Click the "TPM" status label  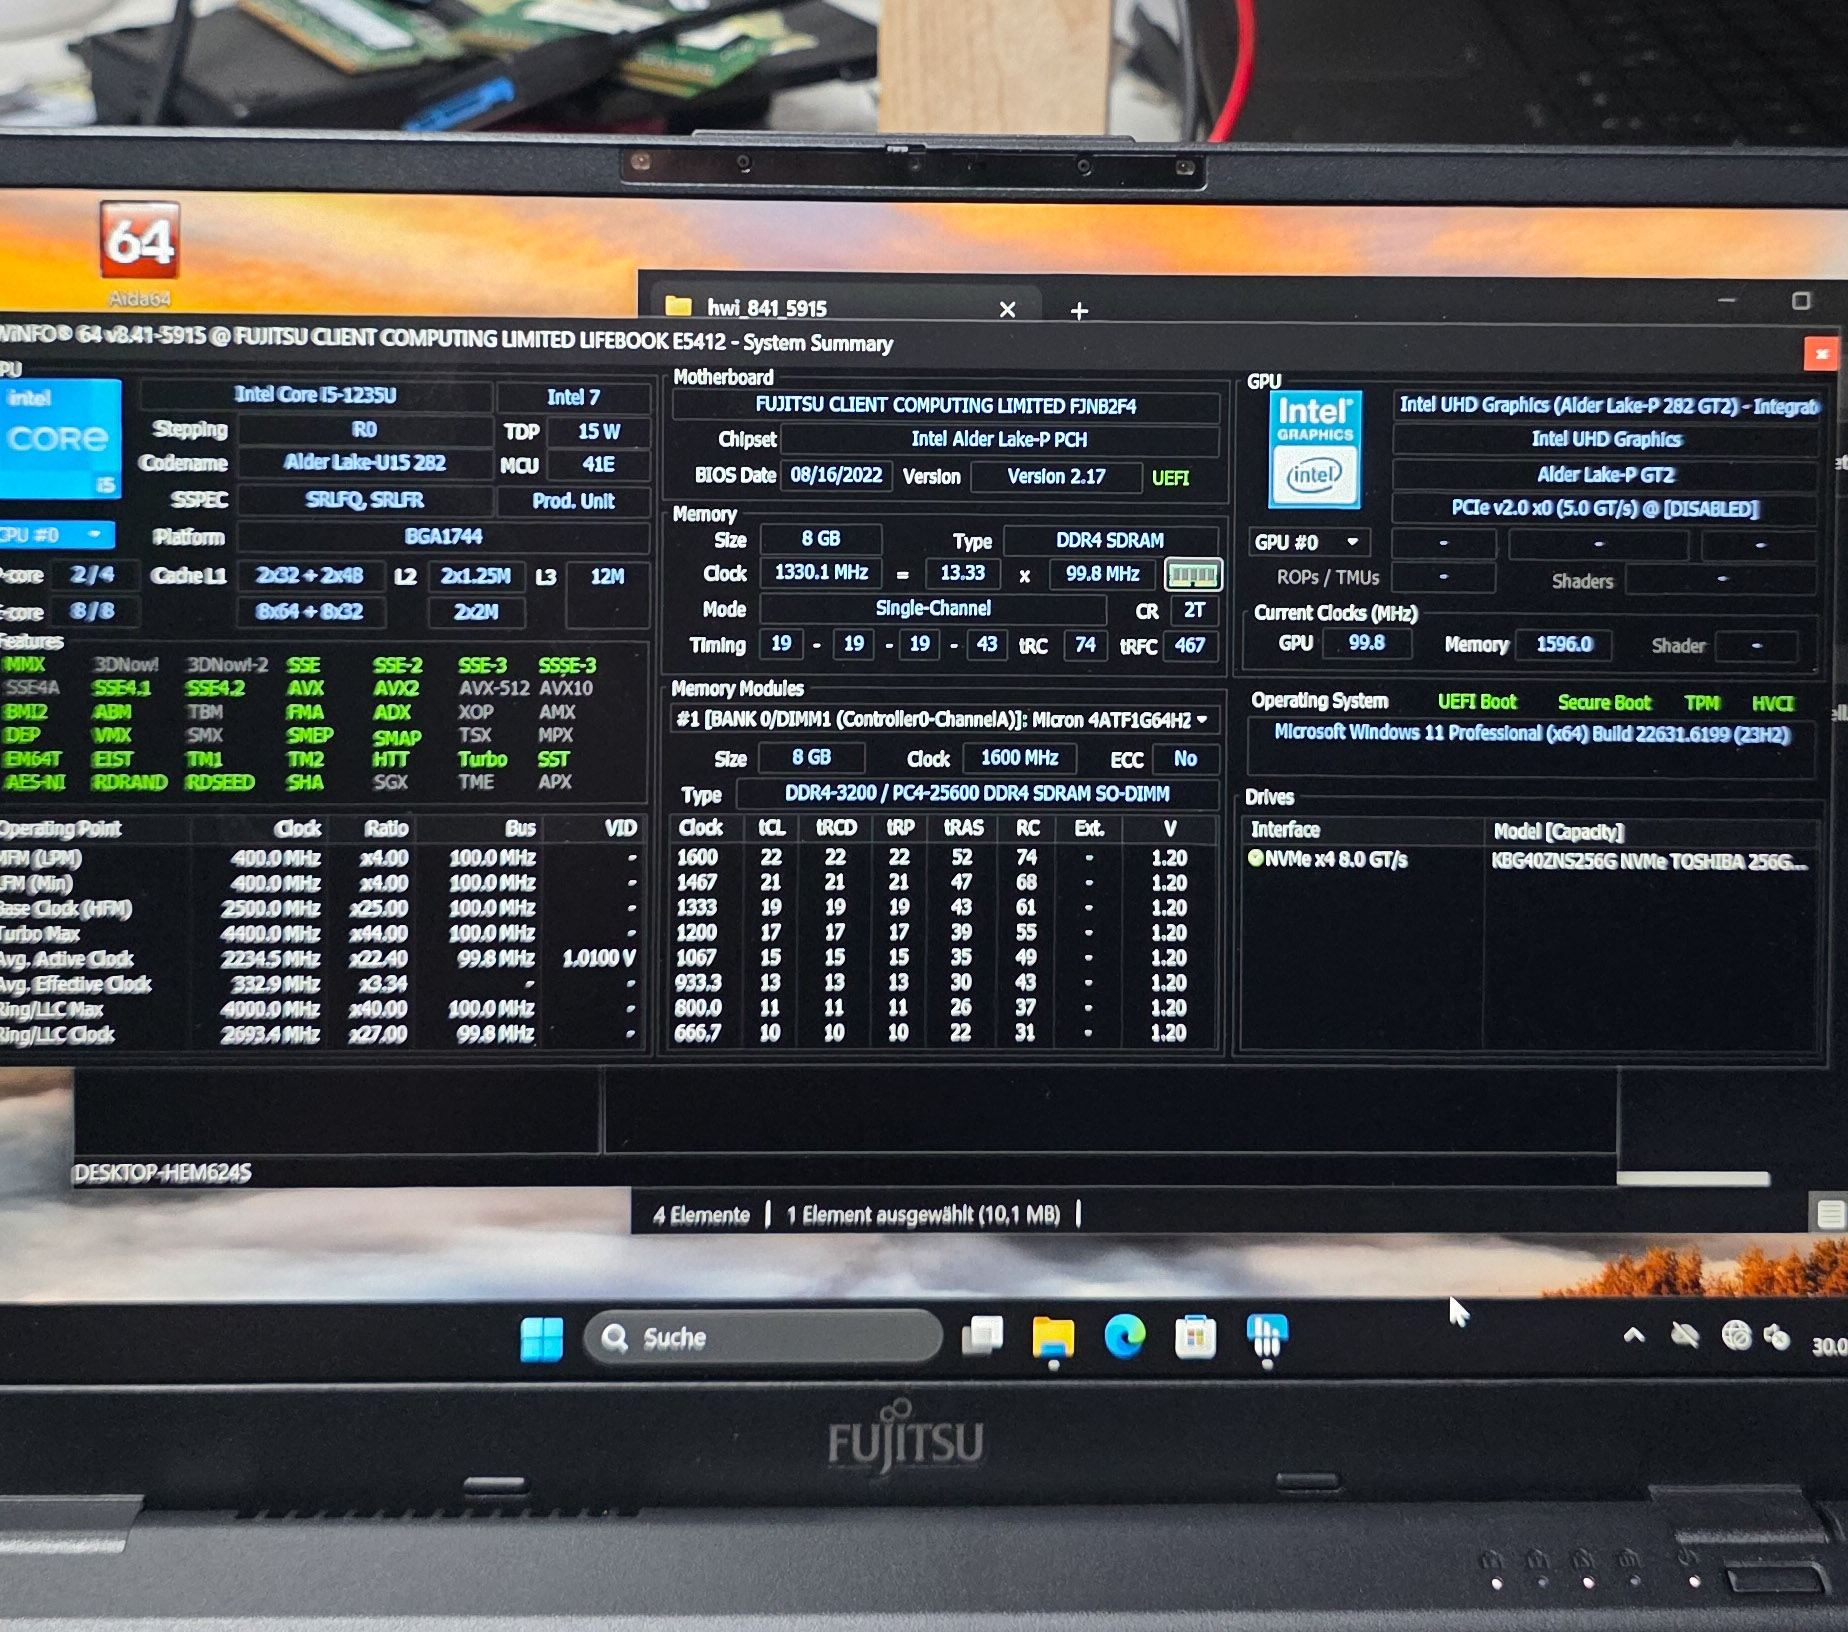[1702, 703]
